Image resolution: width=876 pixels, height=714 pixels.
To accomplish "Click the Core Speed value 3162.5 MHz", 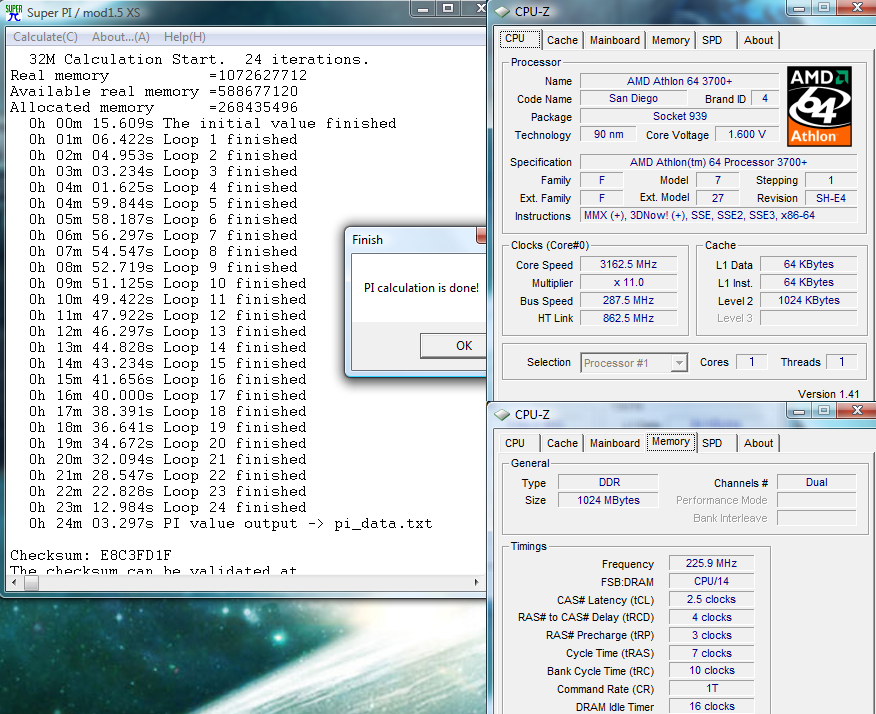I will (629, 264).
